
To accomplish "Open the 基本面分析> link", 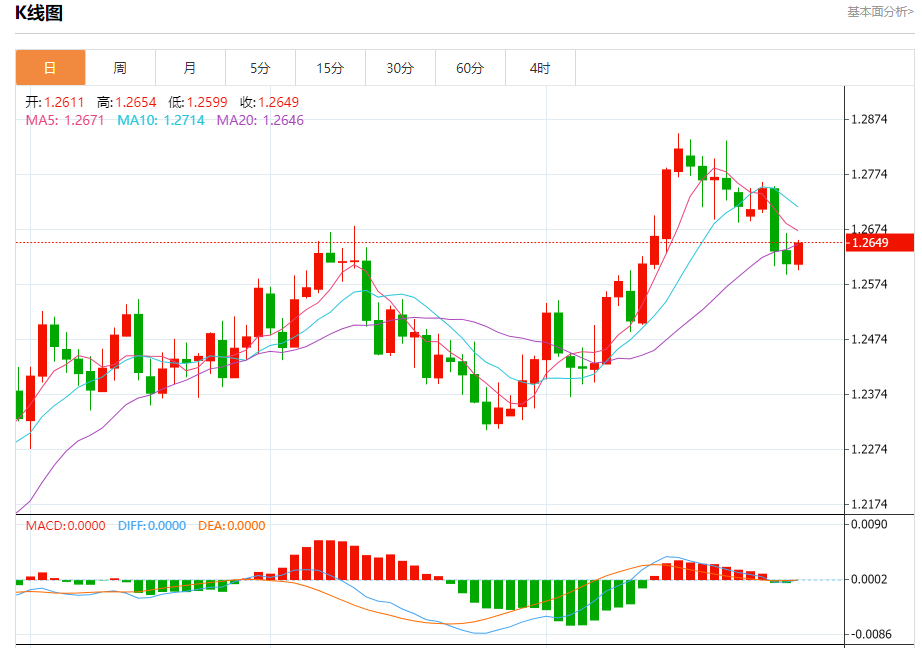I will (880, 12).
